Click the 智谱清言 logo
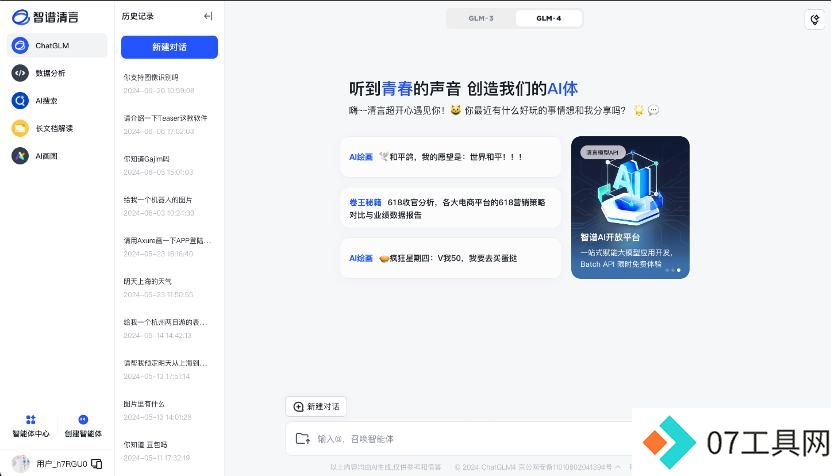Viewport: 832px width, 476px height. [45, 17]
